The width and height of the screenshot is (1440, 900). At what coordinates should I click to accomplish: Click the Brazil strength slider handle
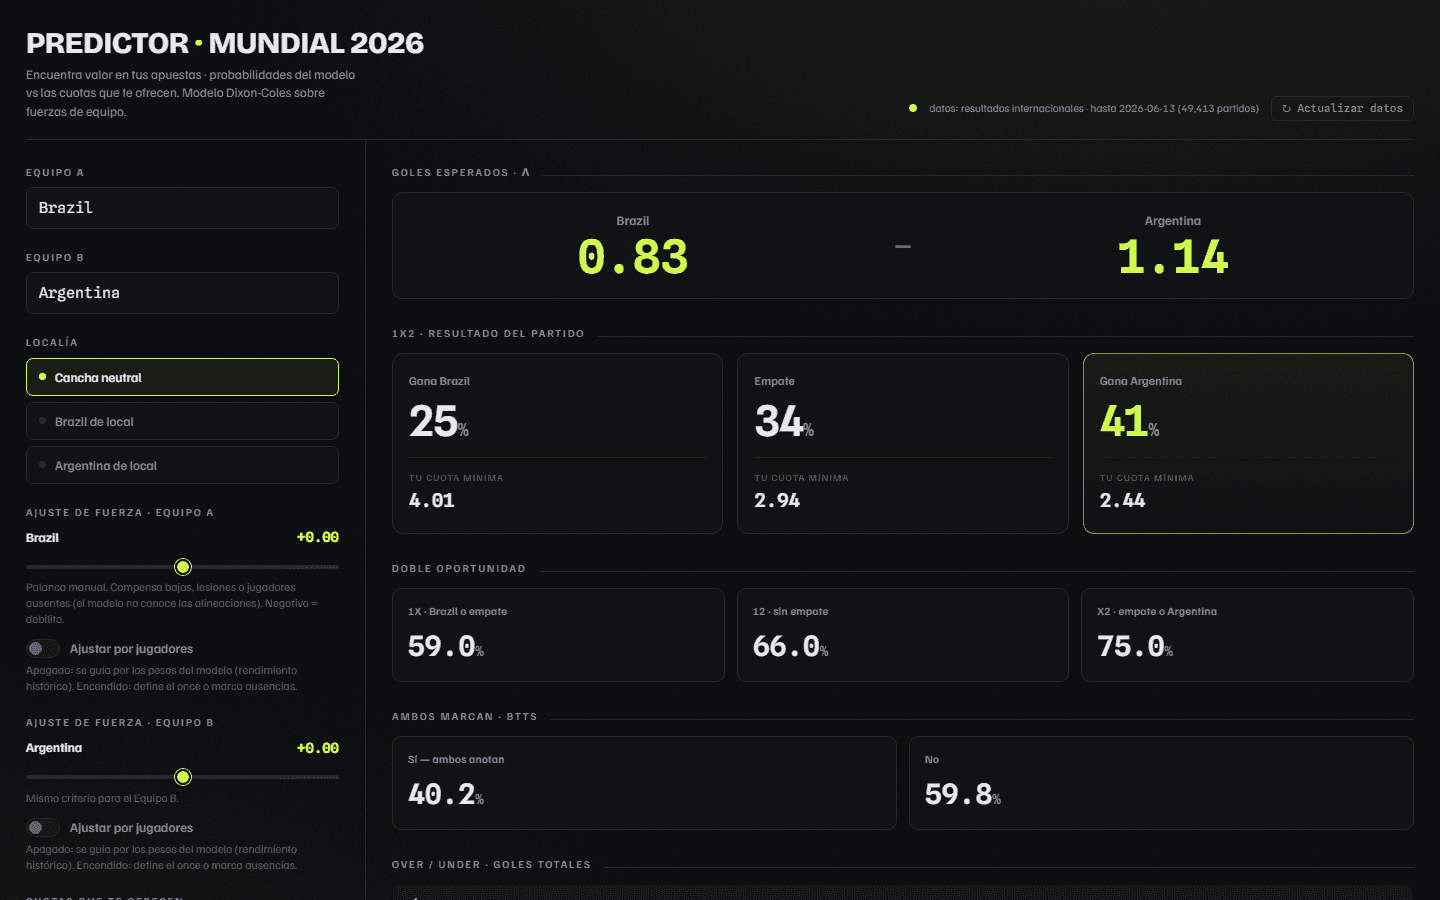click(183, 567)
